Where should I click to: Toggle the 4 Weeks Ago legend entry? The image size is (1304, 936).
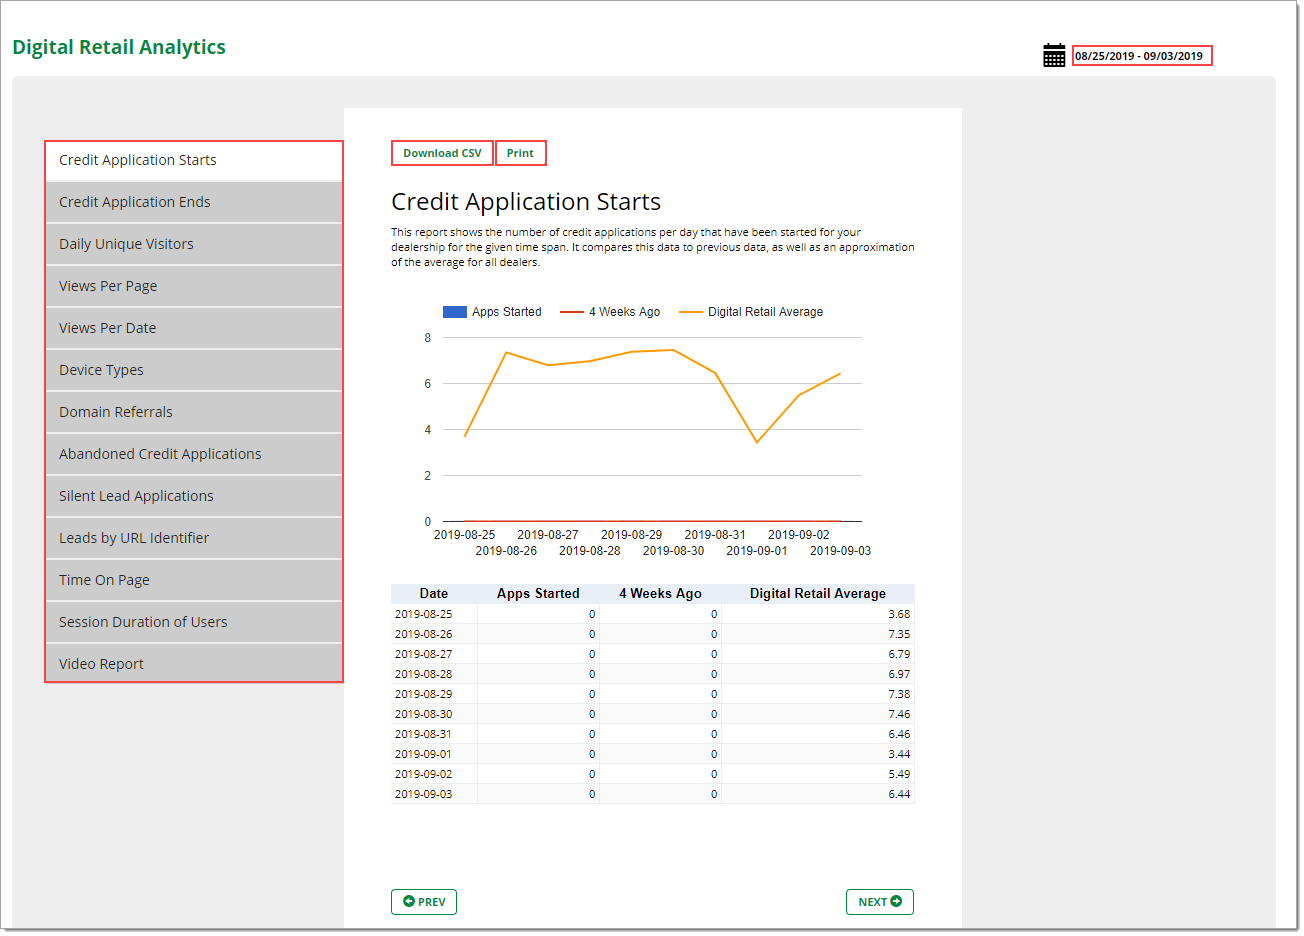tap(611, 311)
